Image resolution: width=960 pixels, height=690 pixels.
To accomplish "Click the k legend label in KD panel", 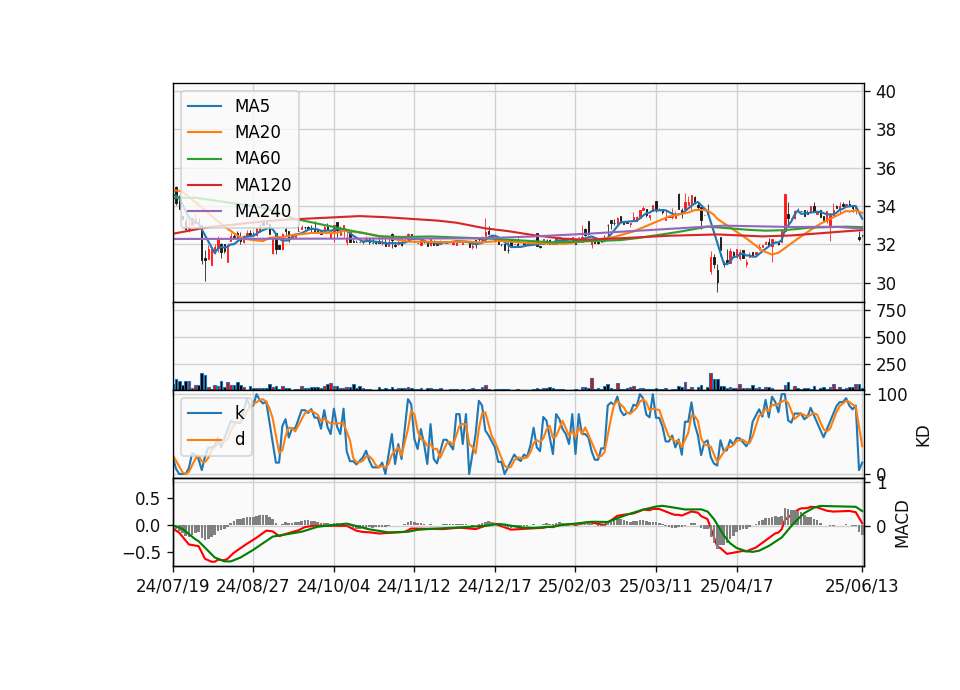I will point(239,413).
